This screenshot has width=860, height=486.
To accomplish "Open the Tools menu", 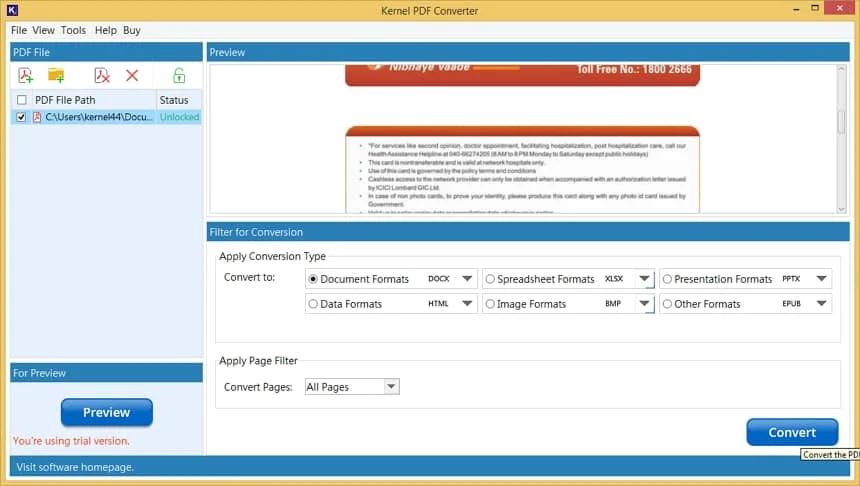I will pos(73,30).
